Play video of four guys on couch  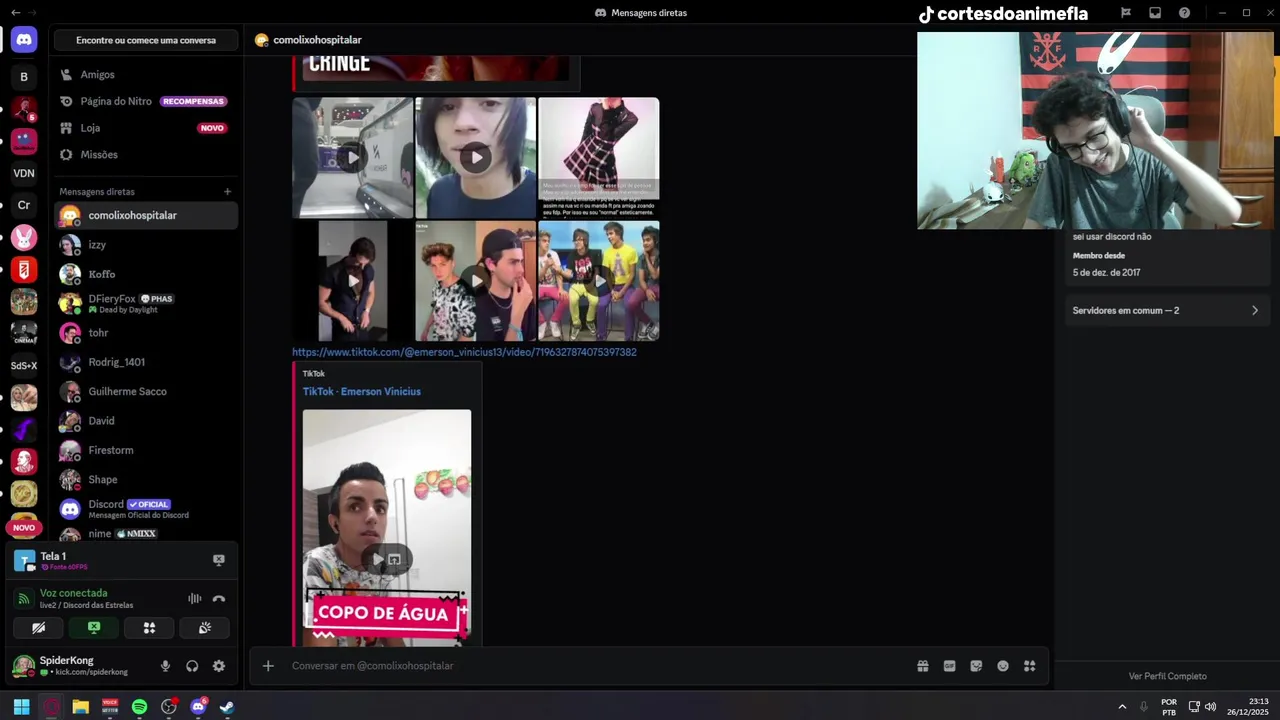tap(599, 281)
